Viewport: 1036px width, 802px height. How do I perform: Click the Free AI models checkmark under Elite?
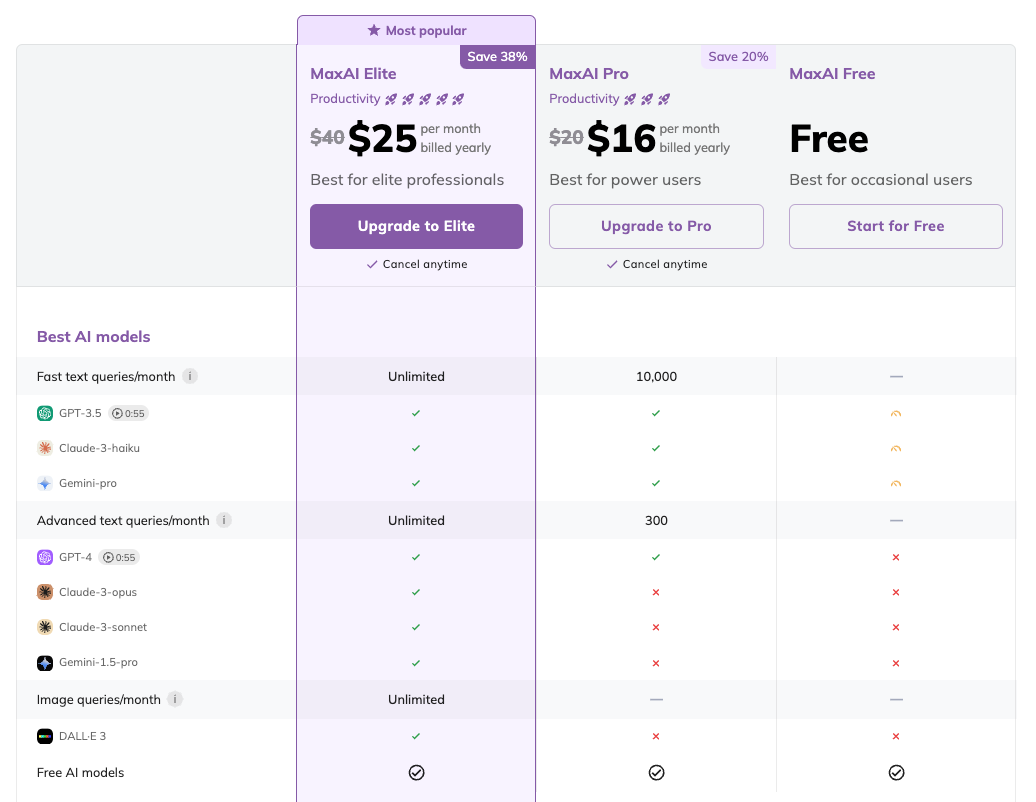click(x=416, y=772)
